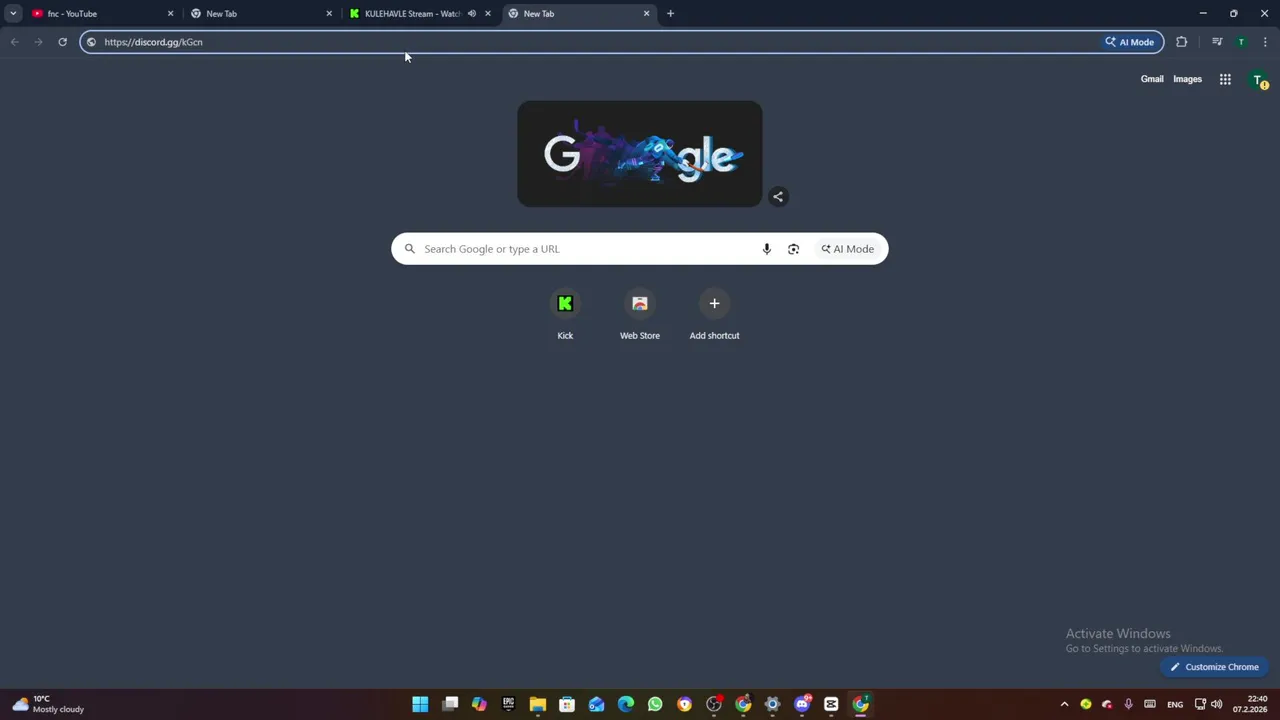Open a new tab with plus button
The height and width of the screenshot is (720, 1280).
670,14
